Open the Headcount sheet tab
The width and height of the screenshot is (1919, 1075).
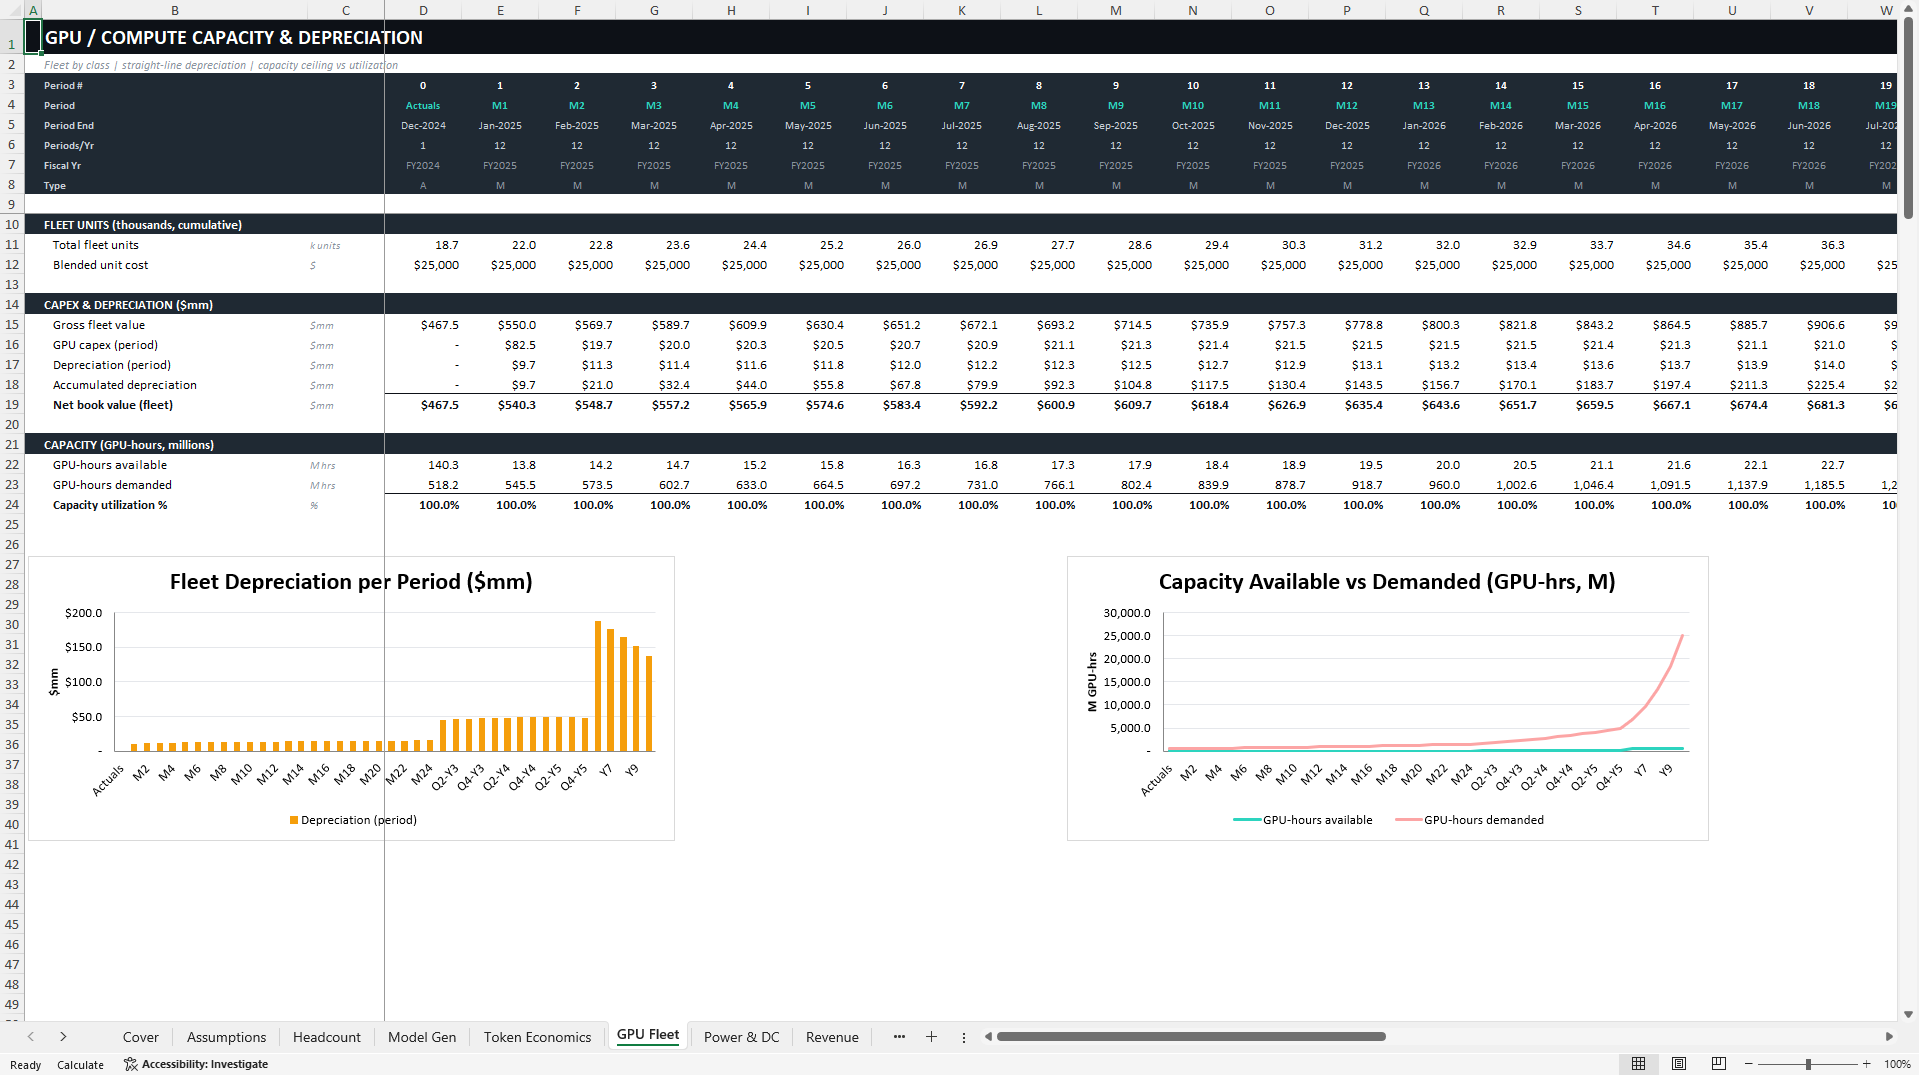(x=327, y=1037)
